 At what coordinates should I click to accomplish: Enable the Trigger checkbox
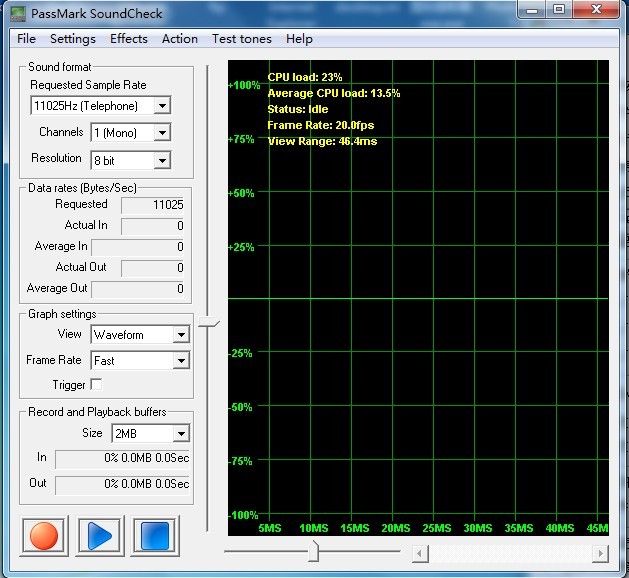point(97,385)
